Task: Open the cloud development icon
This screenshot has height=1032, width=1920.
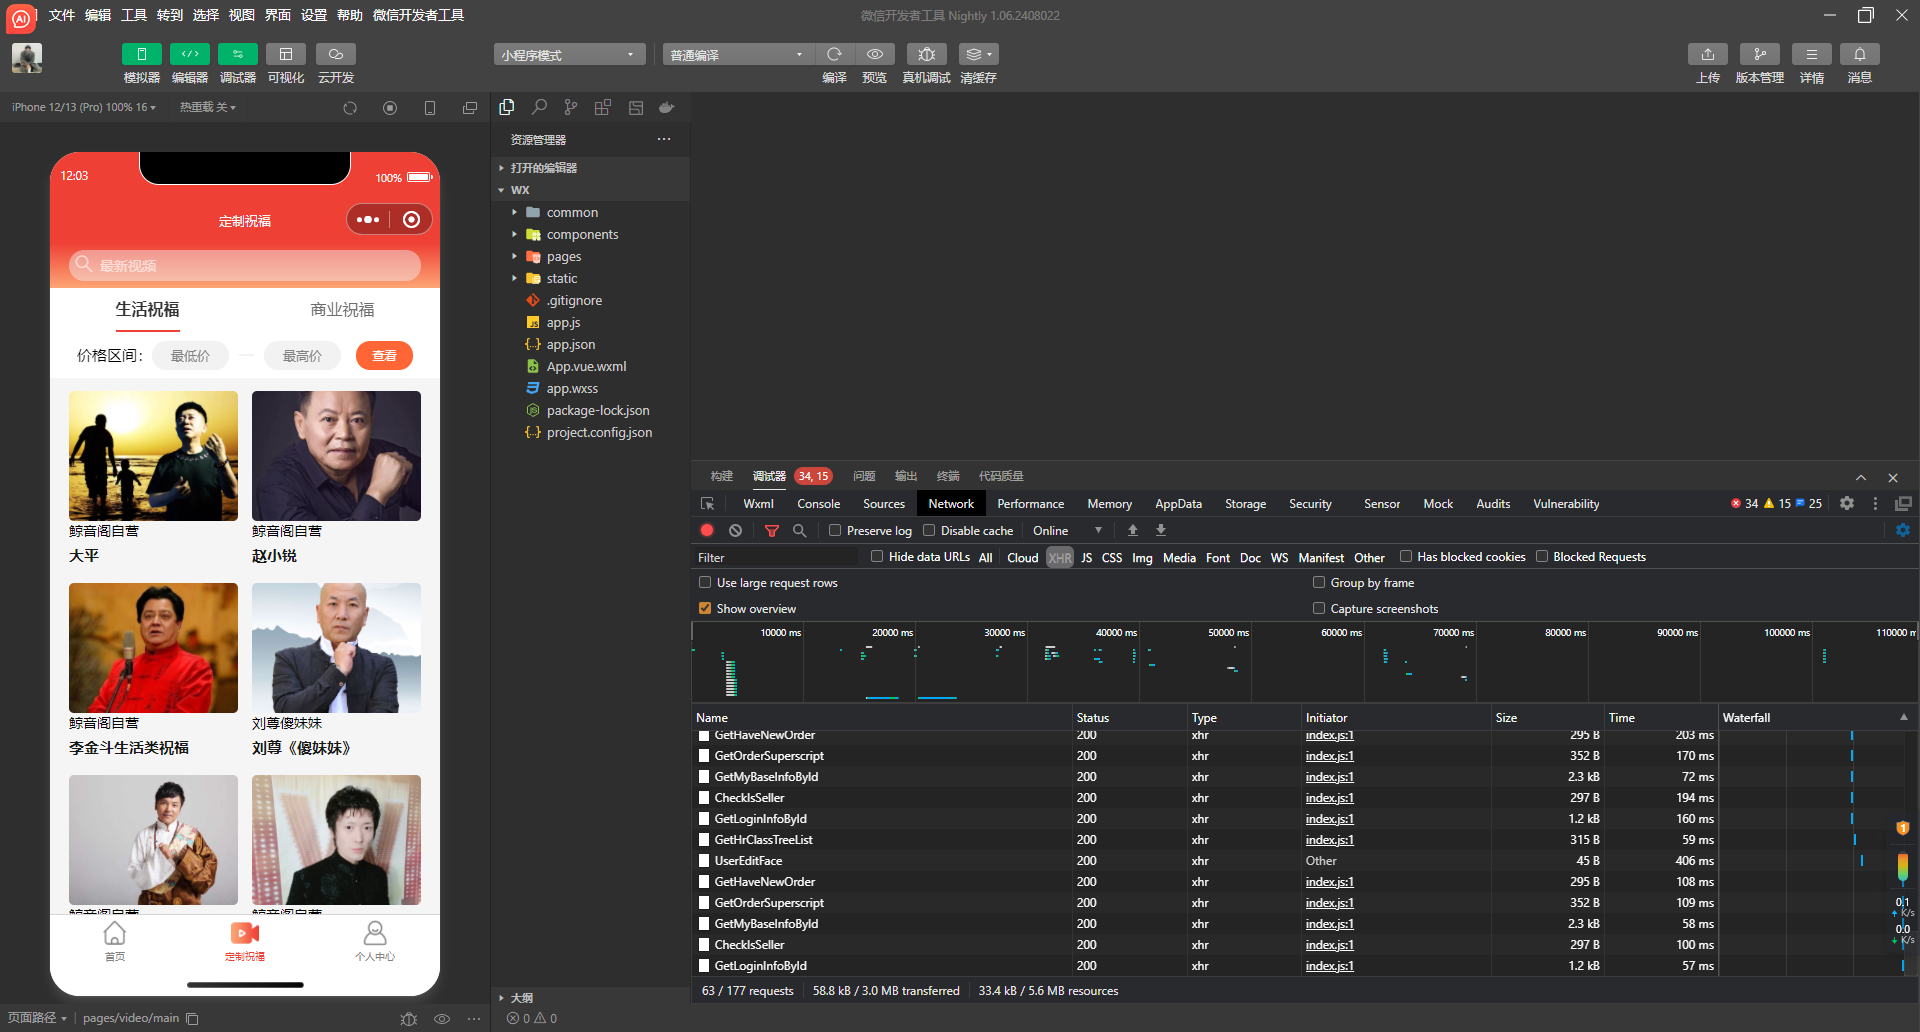Action: (335, 54)
